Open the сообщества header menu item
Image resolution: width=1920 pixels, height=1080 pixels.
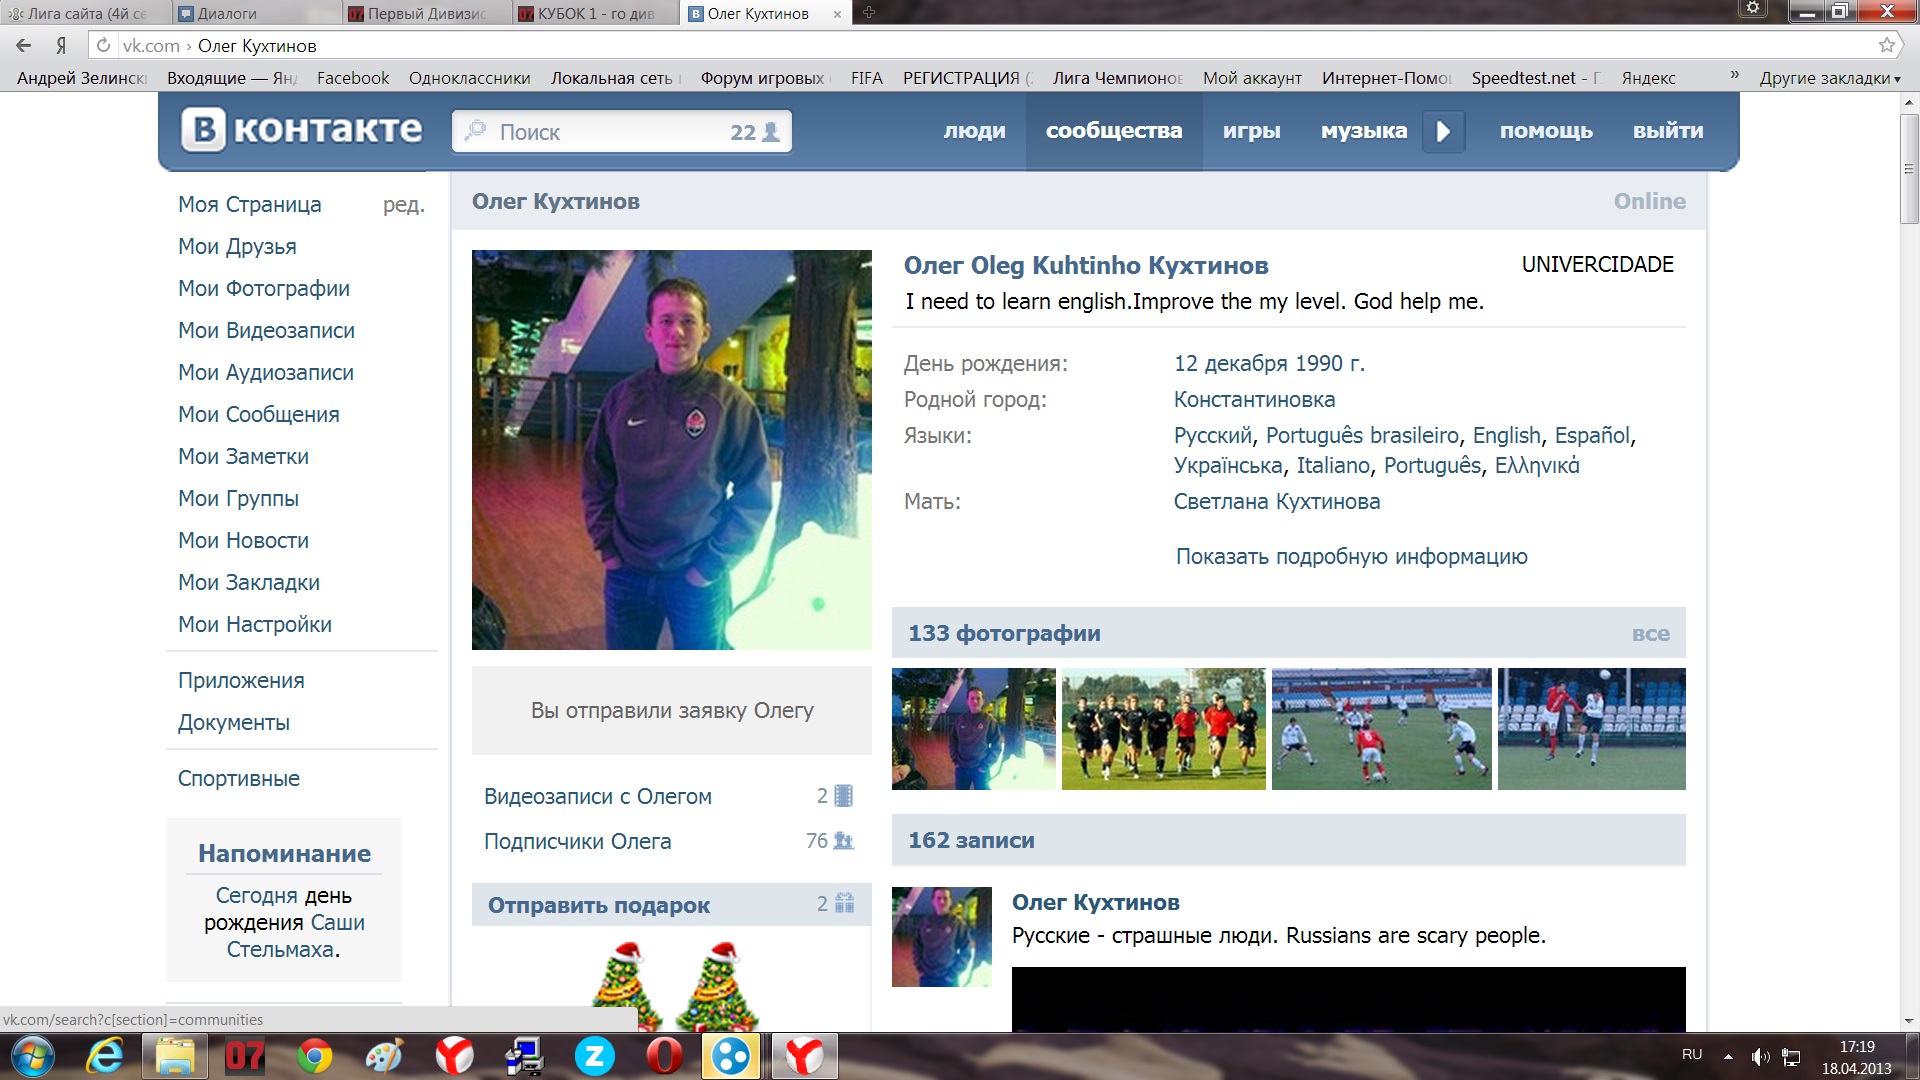click(x=1113, y=131)
